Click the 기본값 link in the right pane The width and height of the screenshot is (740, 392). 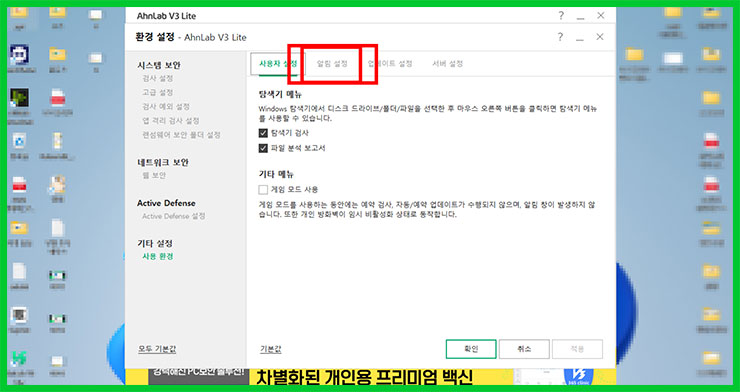271,350
